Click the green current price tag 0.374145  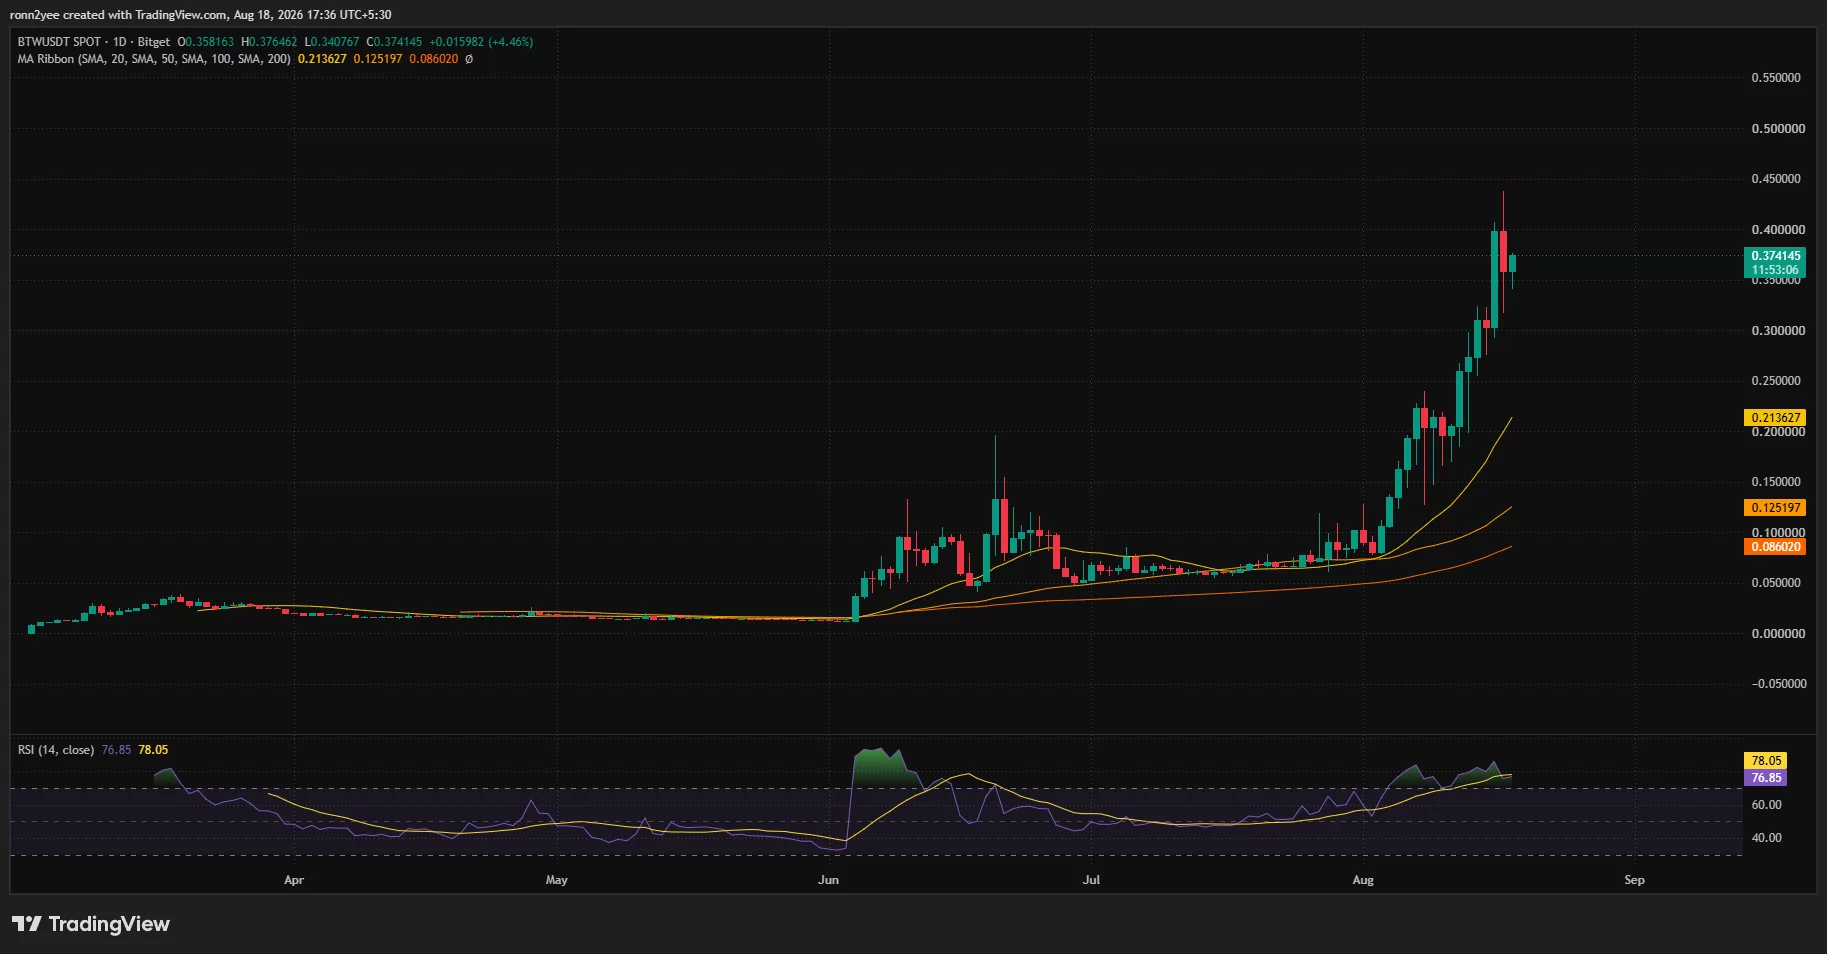1775,256
